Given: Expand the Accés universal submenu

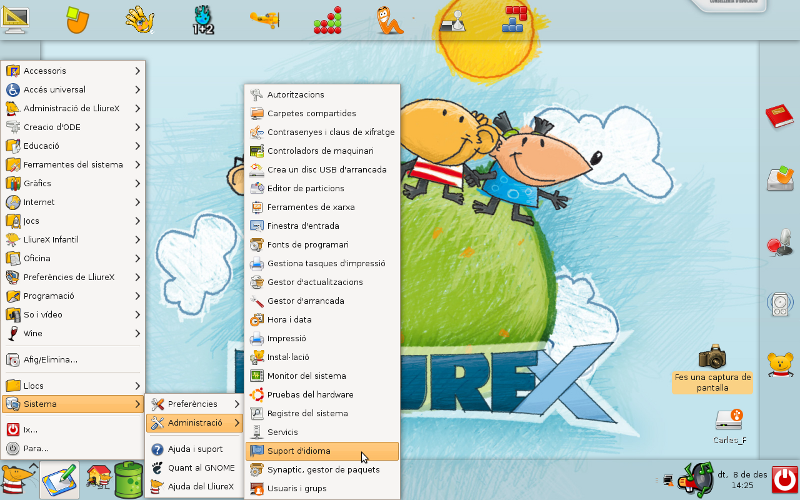Looking at the screenshot, I should [73, 90].
